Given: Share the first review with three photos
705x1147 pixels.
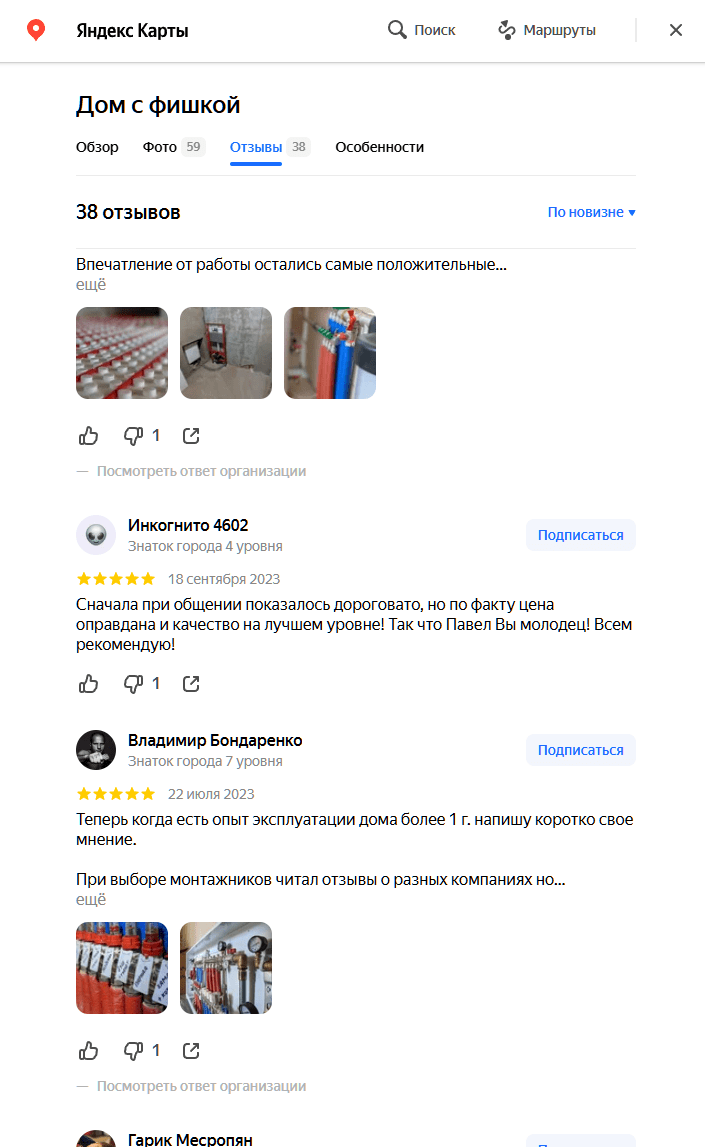Looking at the screenshot, I should pos(191,436).
